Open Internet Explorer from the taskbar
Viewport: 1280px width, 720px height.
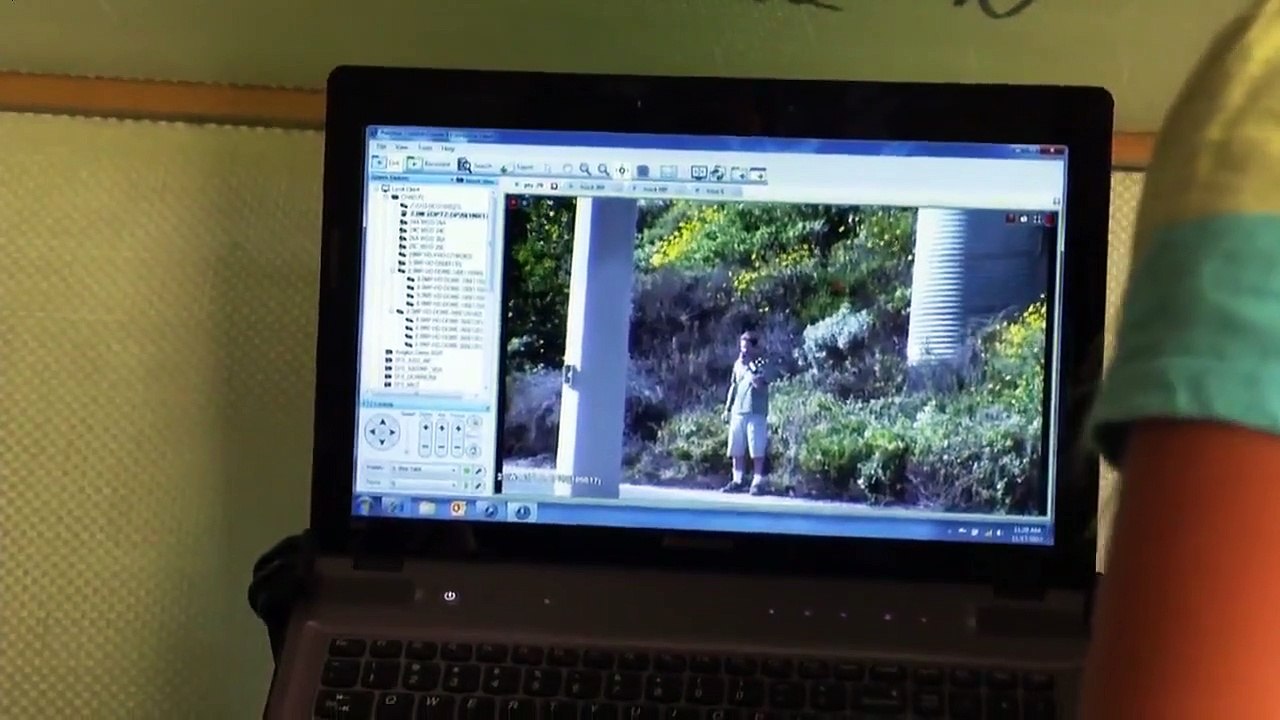395,507
